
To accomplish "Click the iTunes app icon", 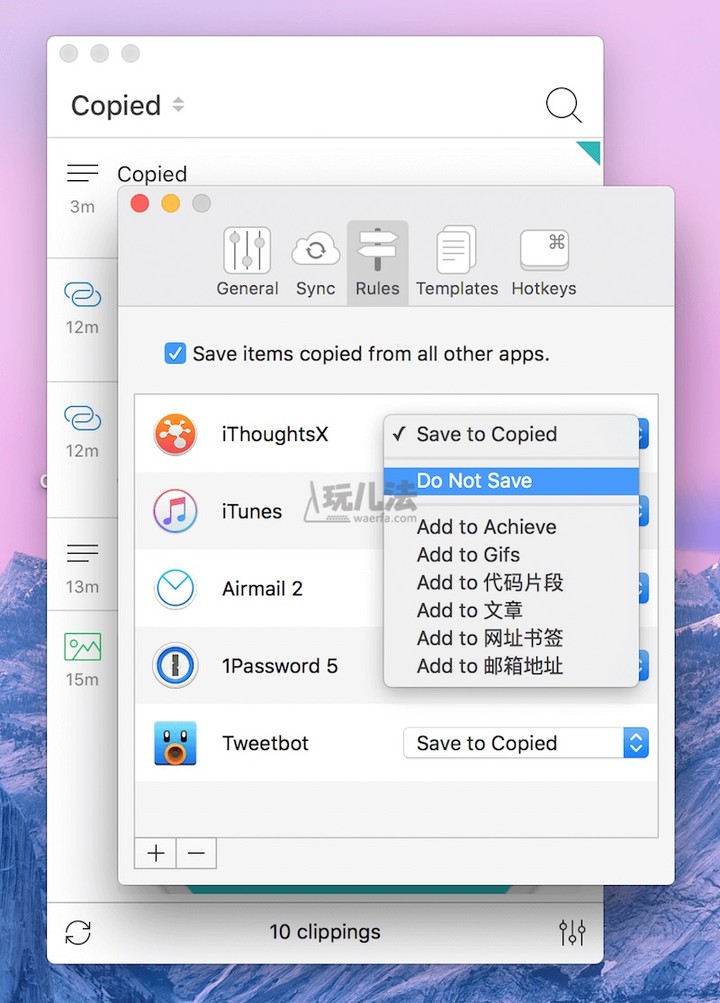I will click(x=175, y=511).
